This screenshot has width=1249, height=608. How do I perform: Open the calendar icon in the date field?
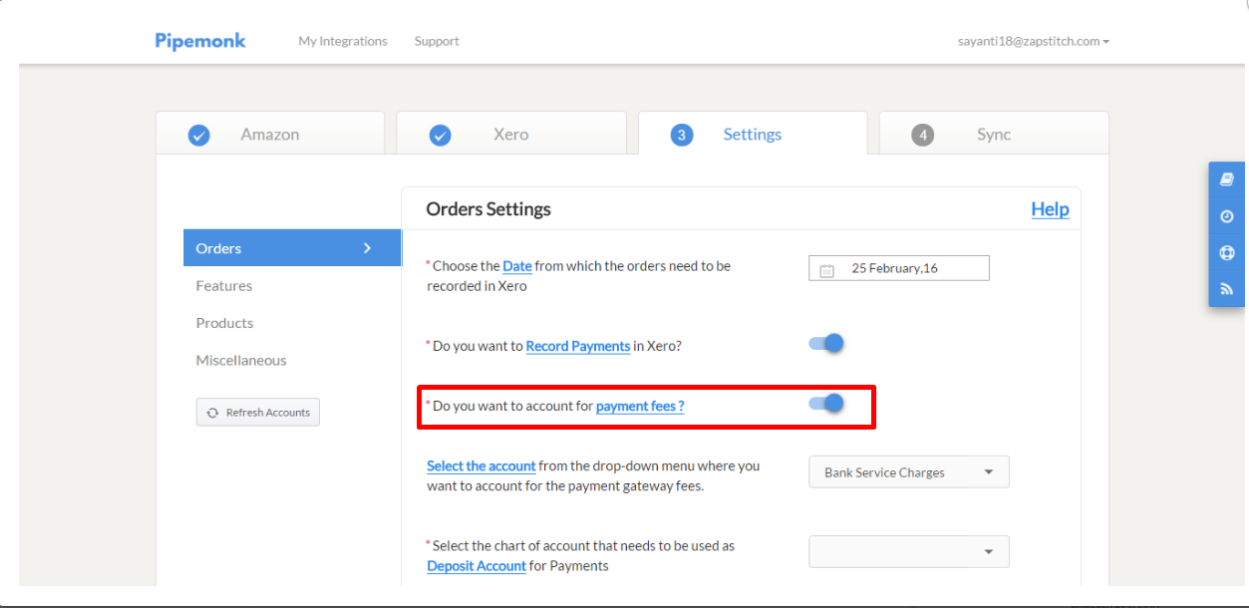[x=827, y=269]
